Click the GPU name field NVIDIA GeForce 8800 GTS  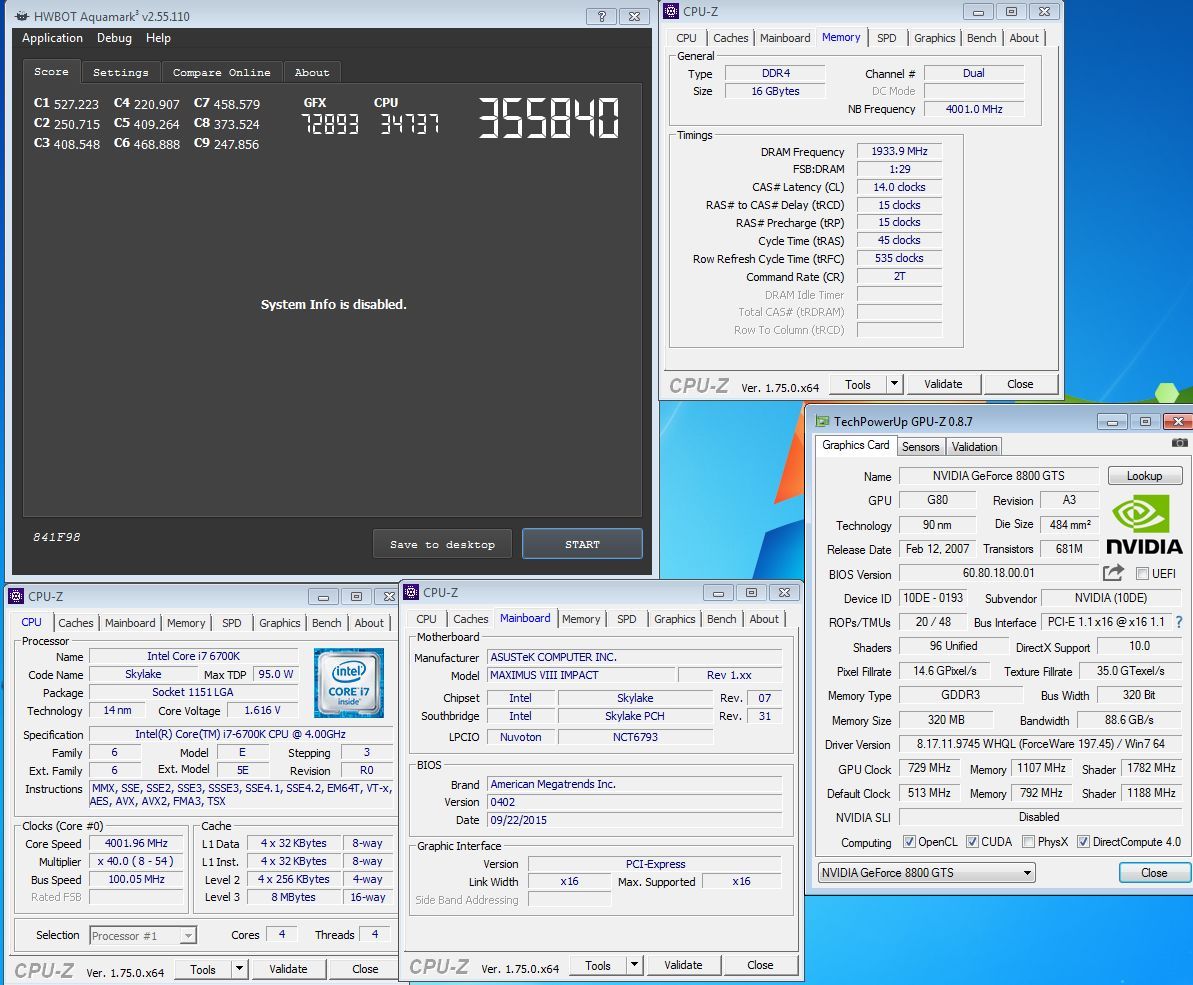998,475
